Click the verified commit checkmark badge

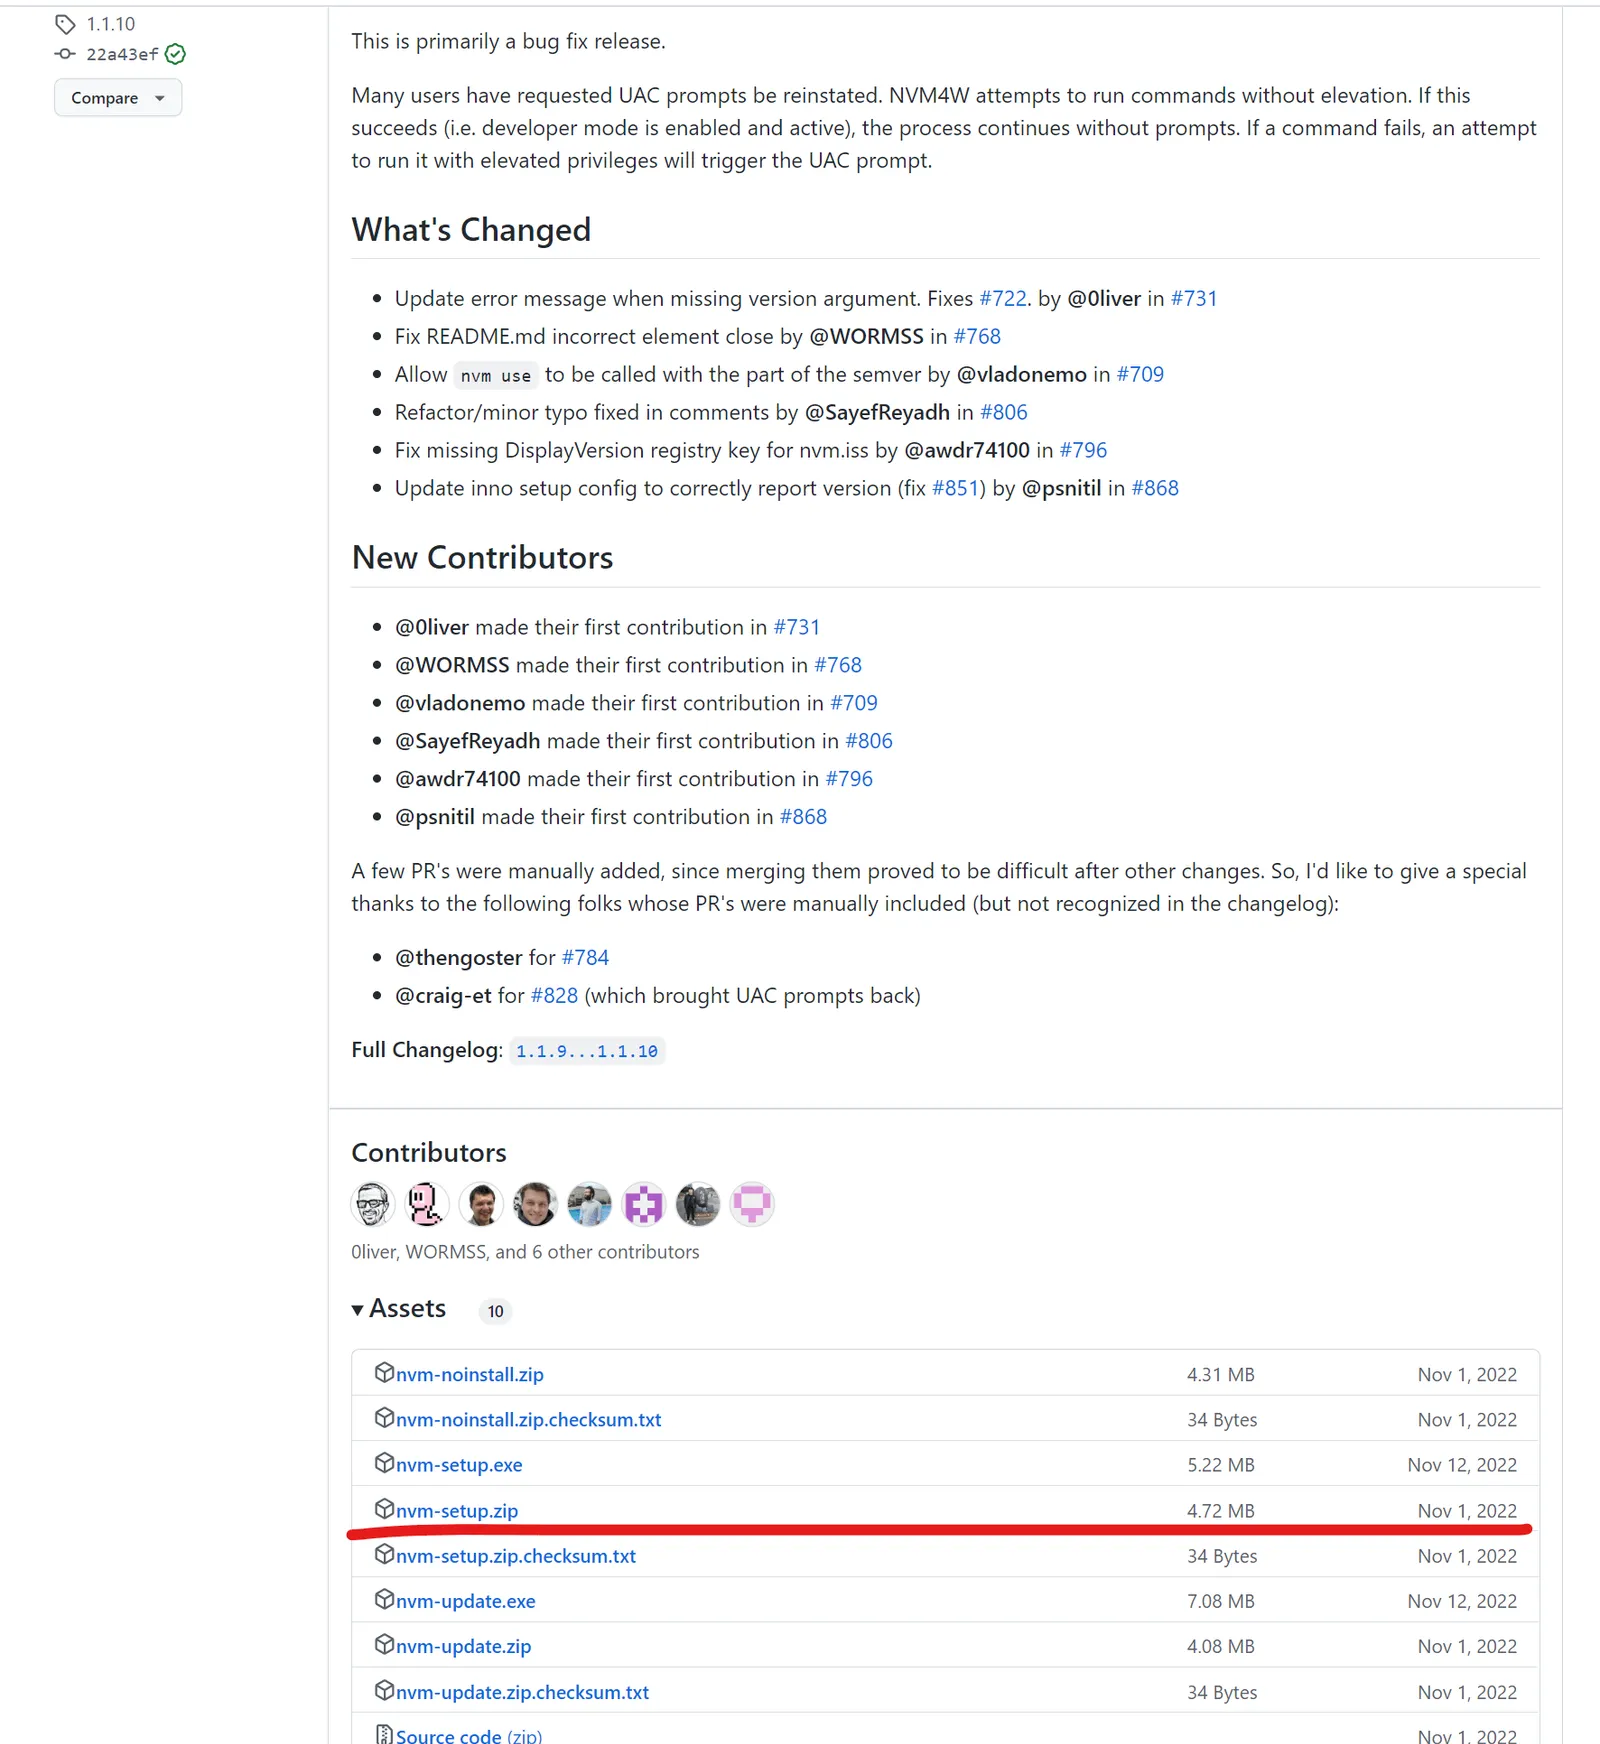[x=175, y=54]
